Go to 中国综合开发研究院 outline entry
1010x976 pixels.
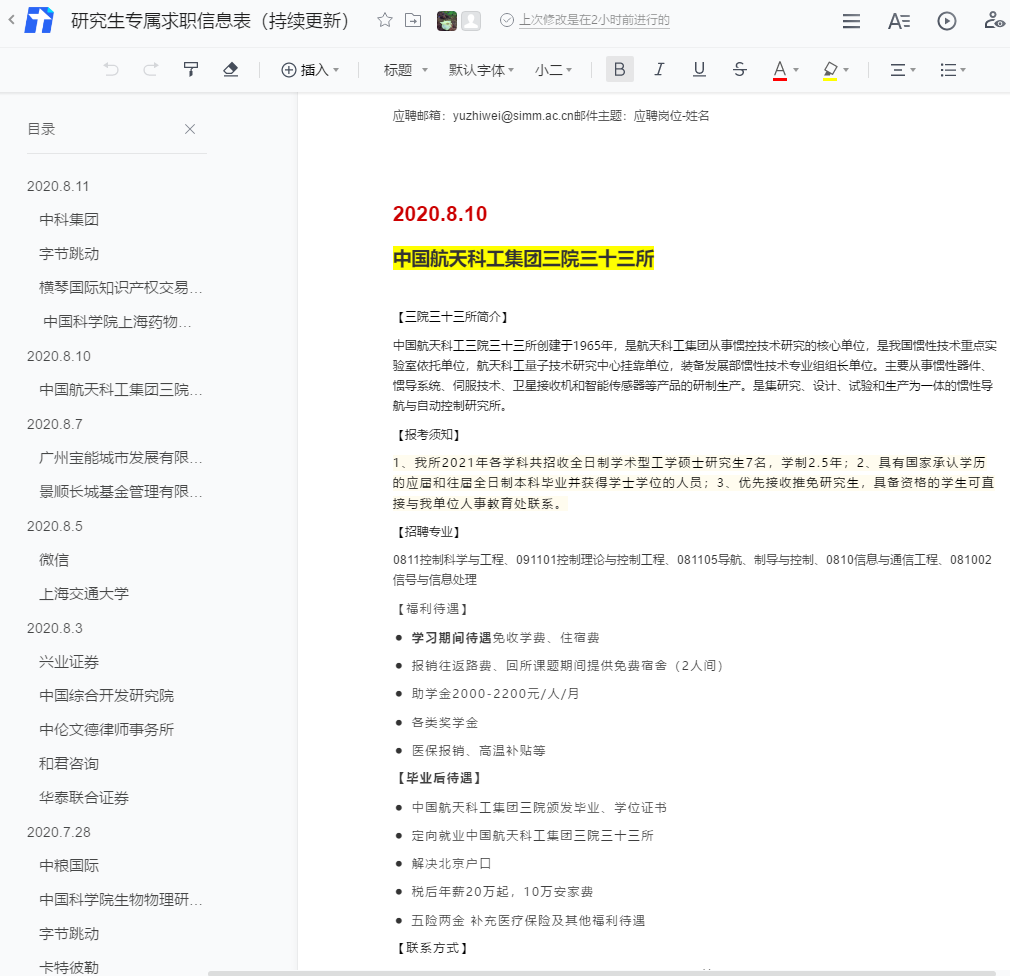pos(106,696)
